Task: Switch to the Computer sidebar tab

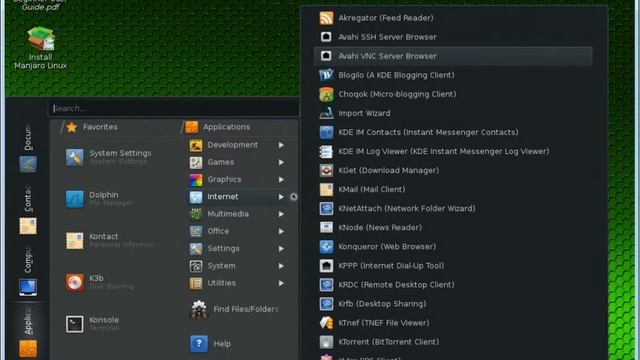Action: click(28, 271)
